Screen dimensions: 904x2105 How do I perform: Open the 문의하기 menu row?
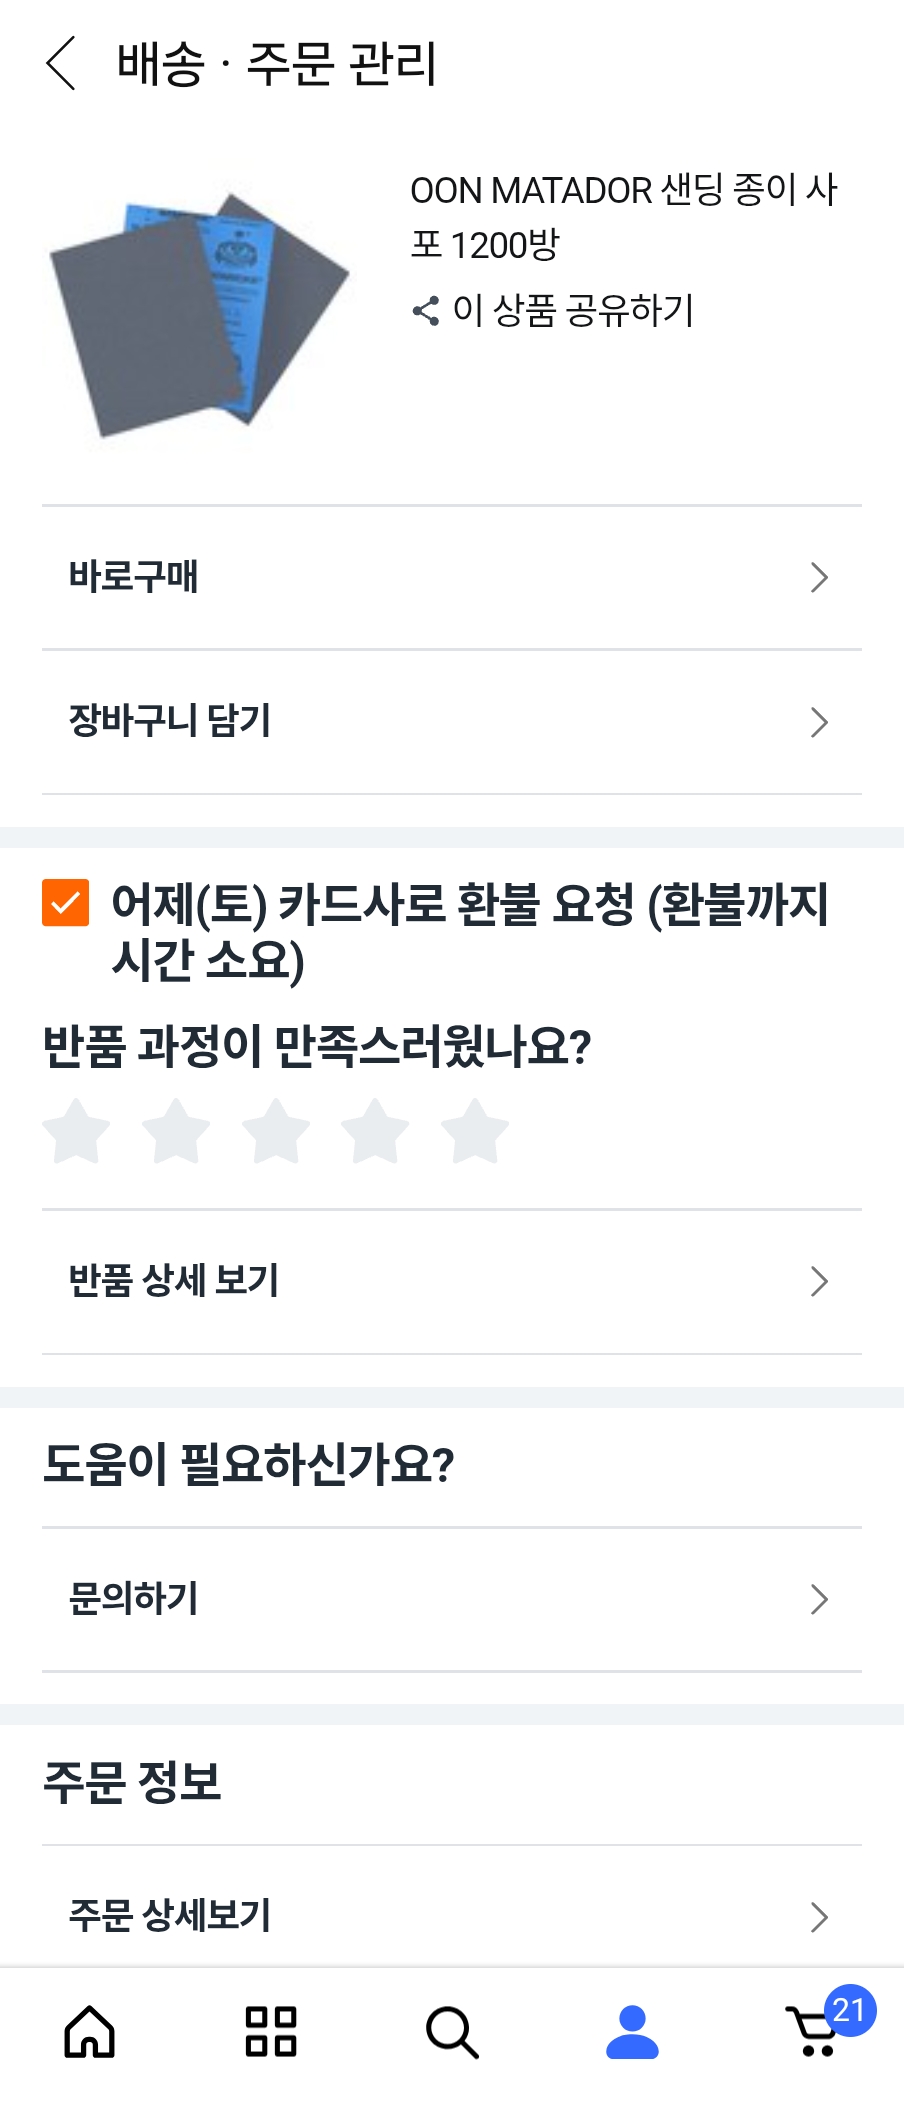(x=450, y=1599)
